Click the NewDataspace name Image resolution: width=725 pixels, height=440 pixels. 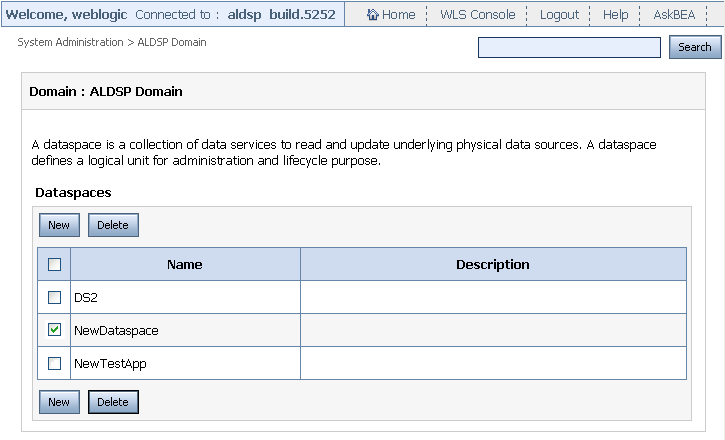tap(116, 331)
